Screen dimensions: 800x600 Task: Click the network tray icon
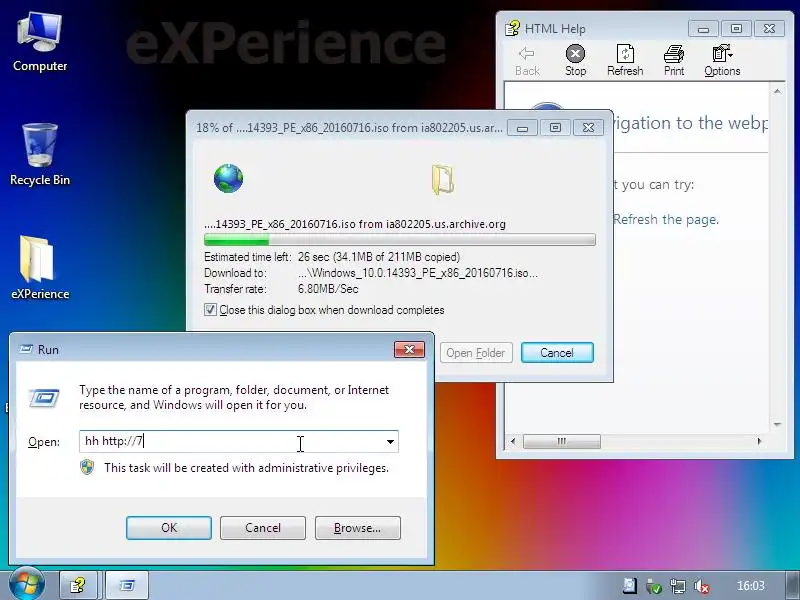coord(678,586)
